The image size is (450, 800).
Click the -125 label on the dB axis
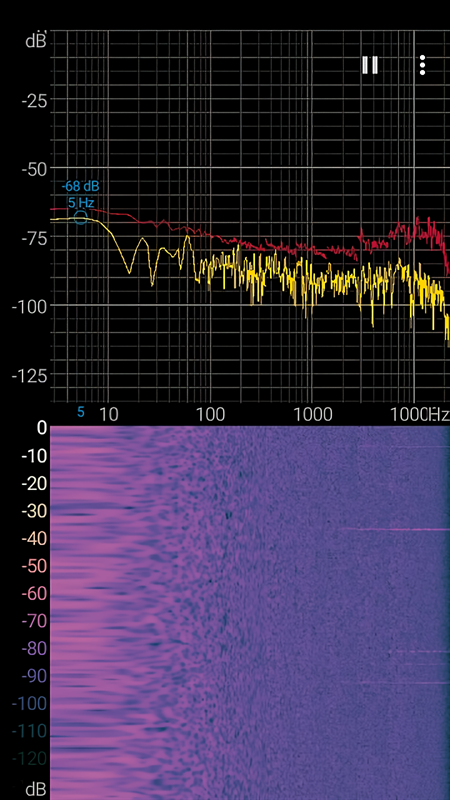tap(30, 377)
